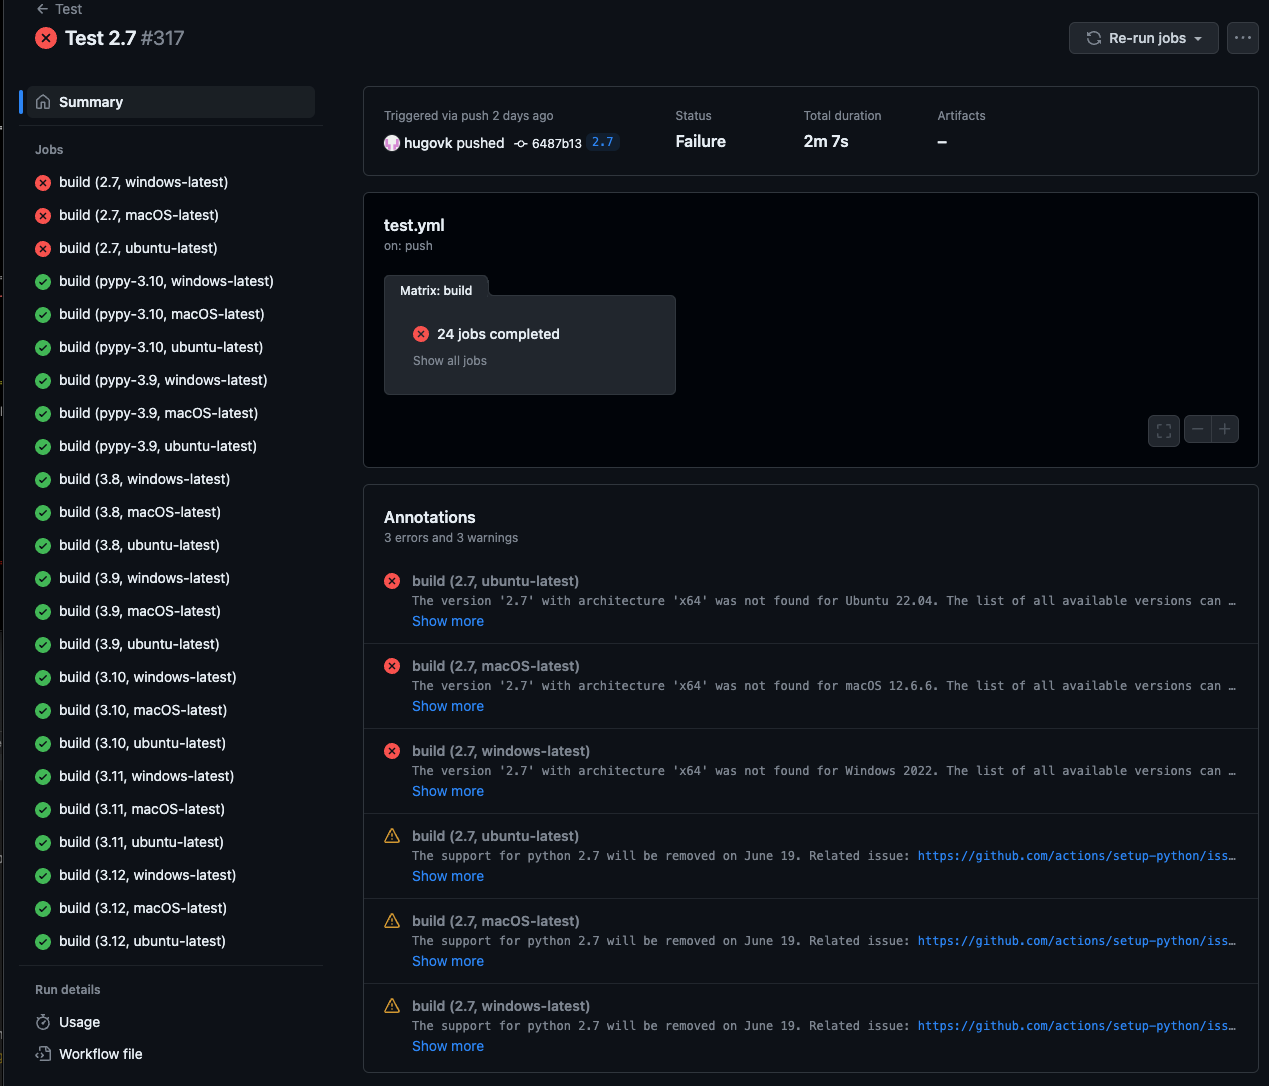Click Show all jobs in matrix card
1269x1086 pixels.
[450, 361]
